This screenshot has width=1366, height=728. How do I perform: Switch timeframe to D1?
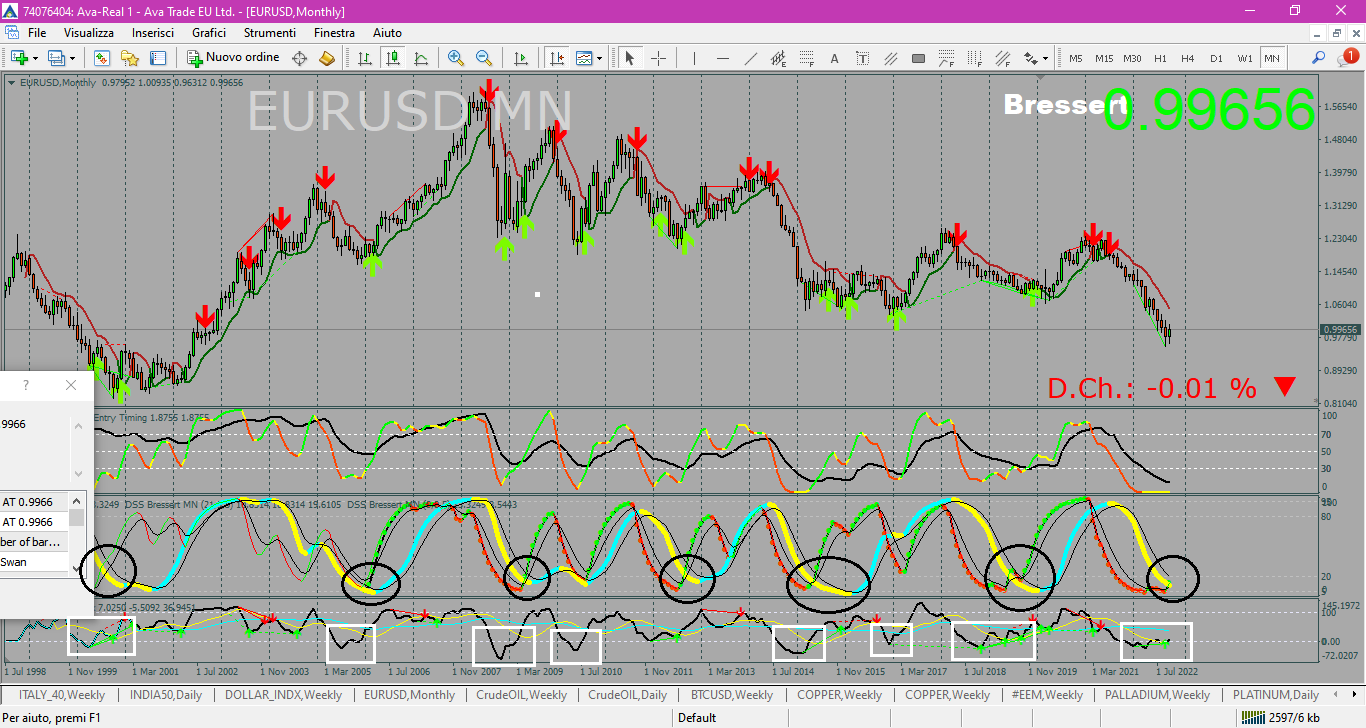pos(1216,58)
